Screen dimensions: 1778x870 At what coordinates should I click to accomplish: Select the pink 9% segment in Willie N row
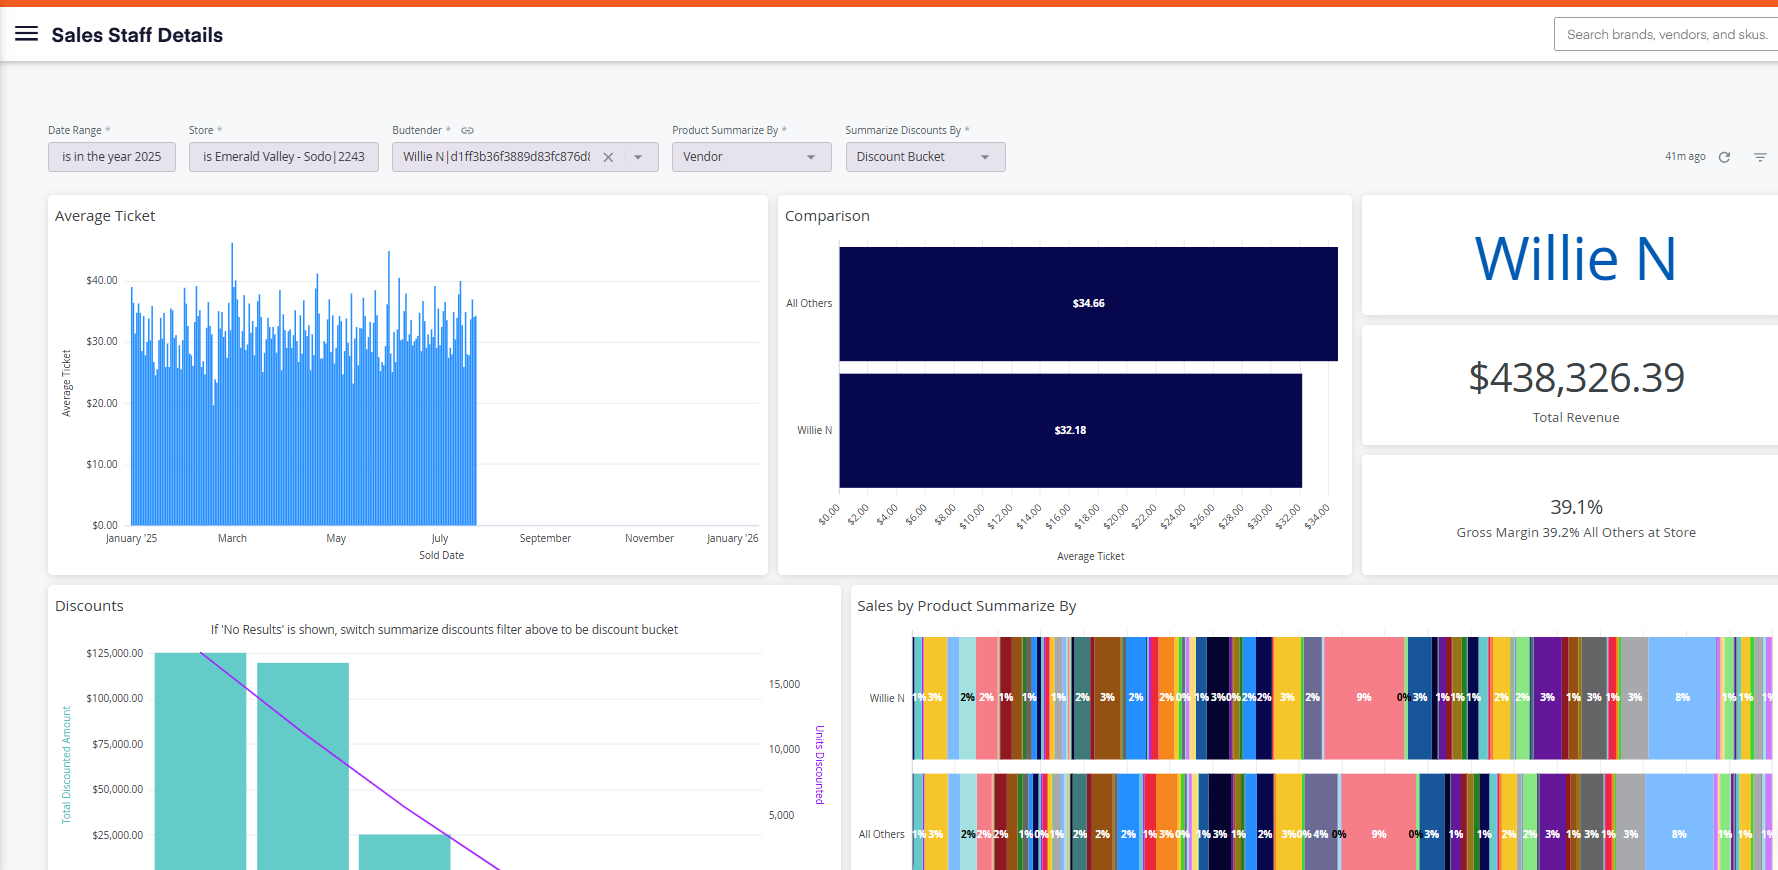tap(1364, 698)
